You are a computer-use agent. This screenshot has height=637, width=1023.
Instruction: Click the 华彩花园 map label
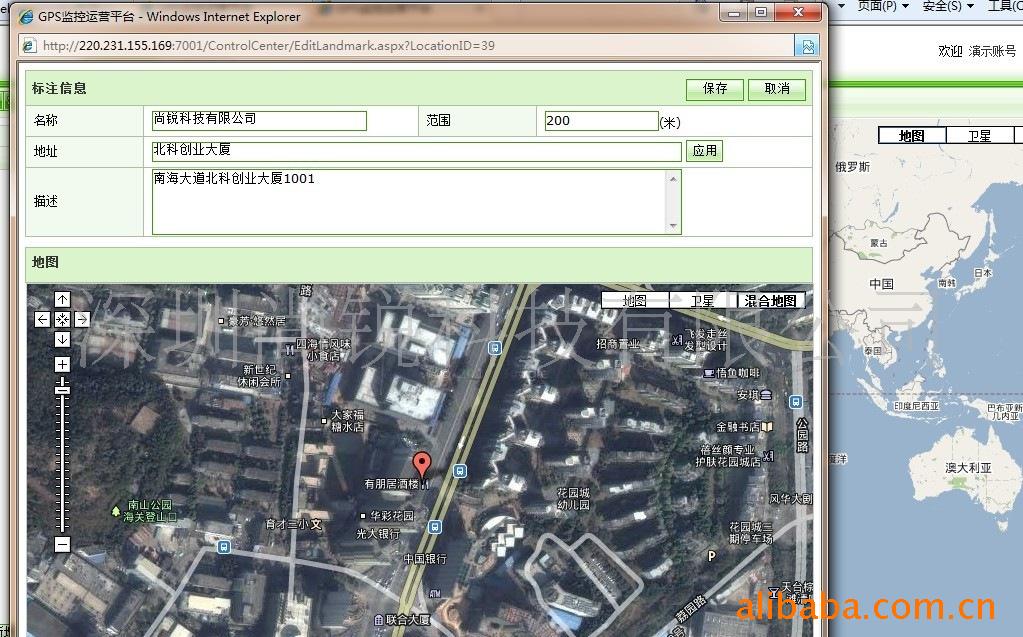point(392,516)
